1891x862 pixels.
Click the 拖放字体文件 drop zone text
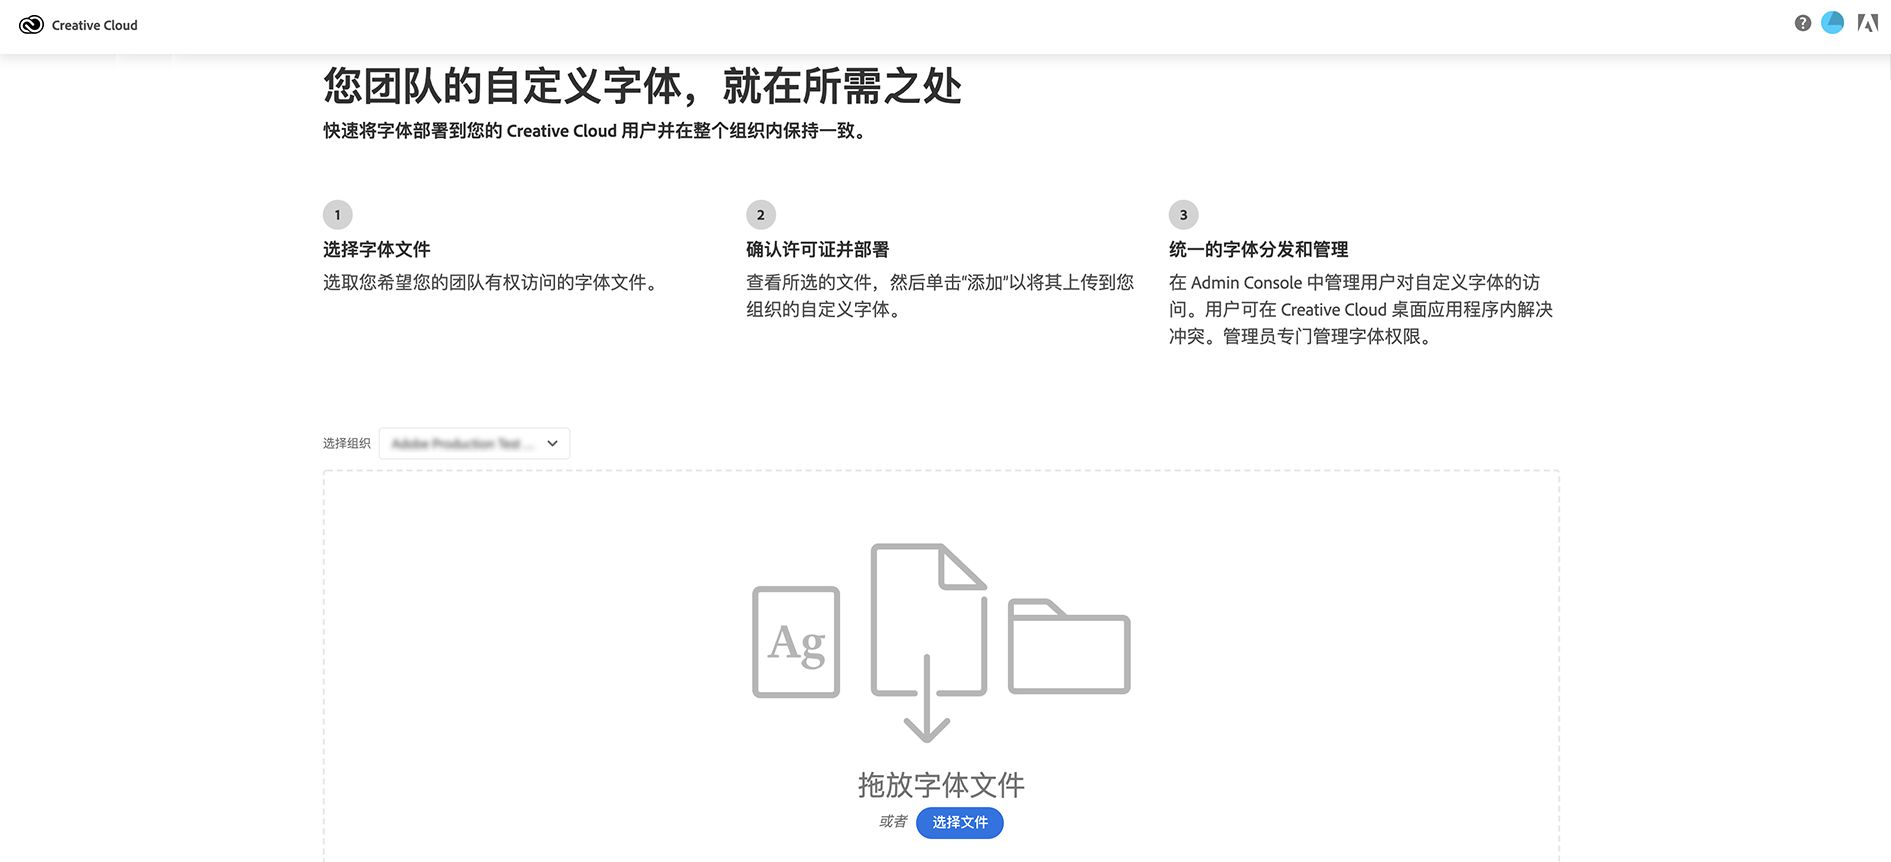coord(941,785)
